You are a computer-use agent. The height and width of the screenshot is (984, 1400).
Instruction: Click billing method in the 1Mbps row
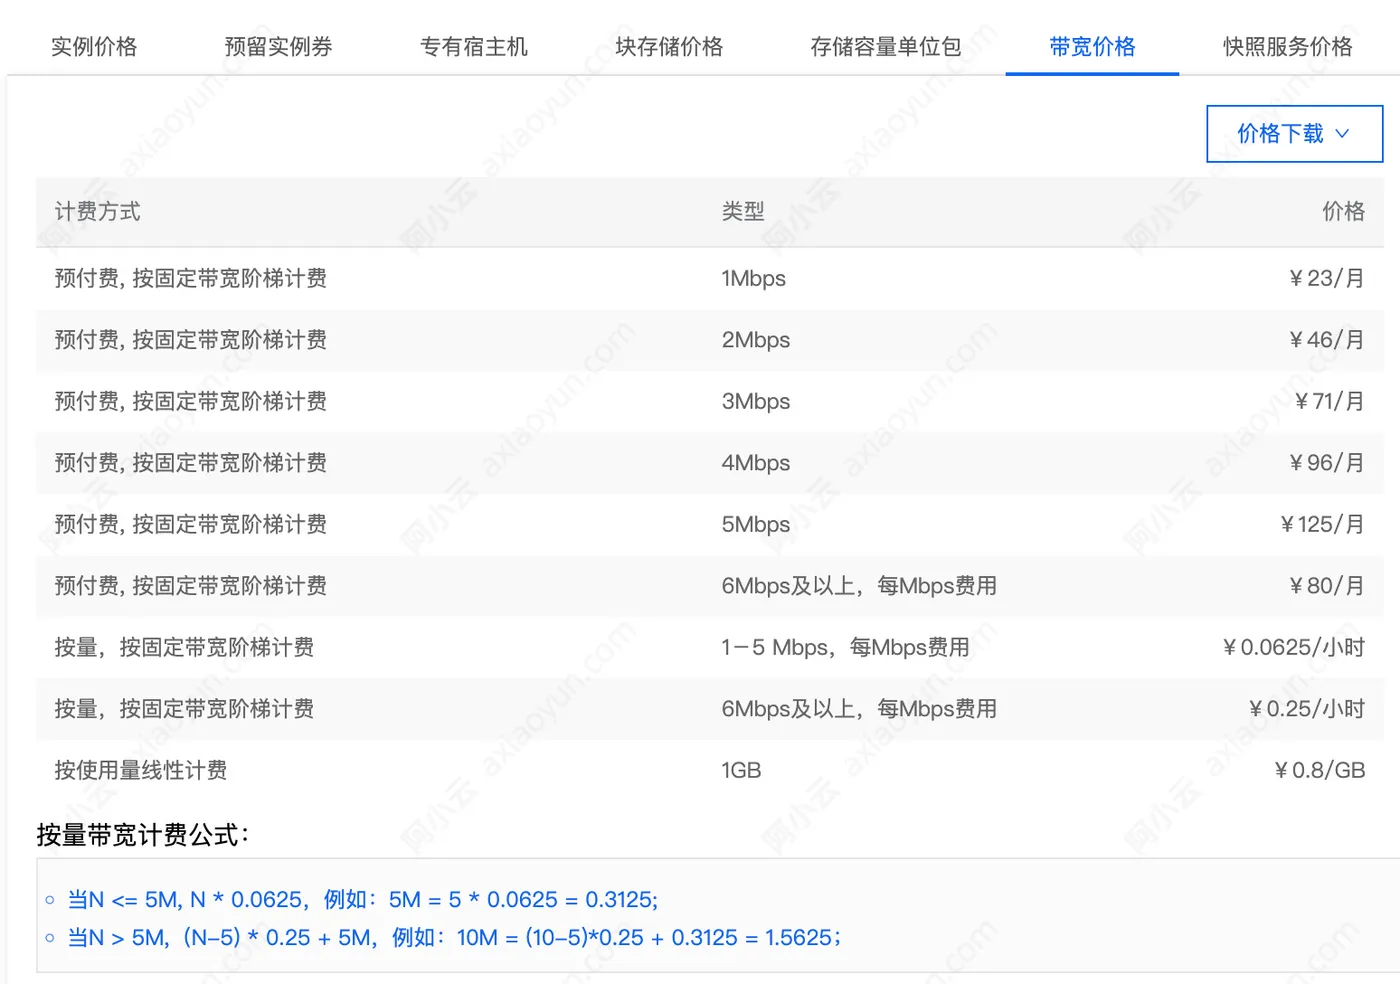point(190,279)
